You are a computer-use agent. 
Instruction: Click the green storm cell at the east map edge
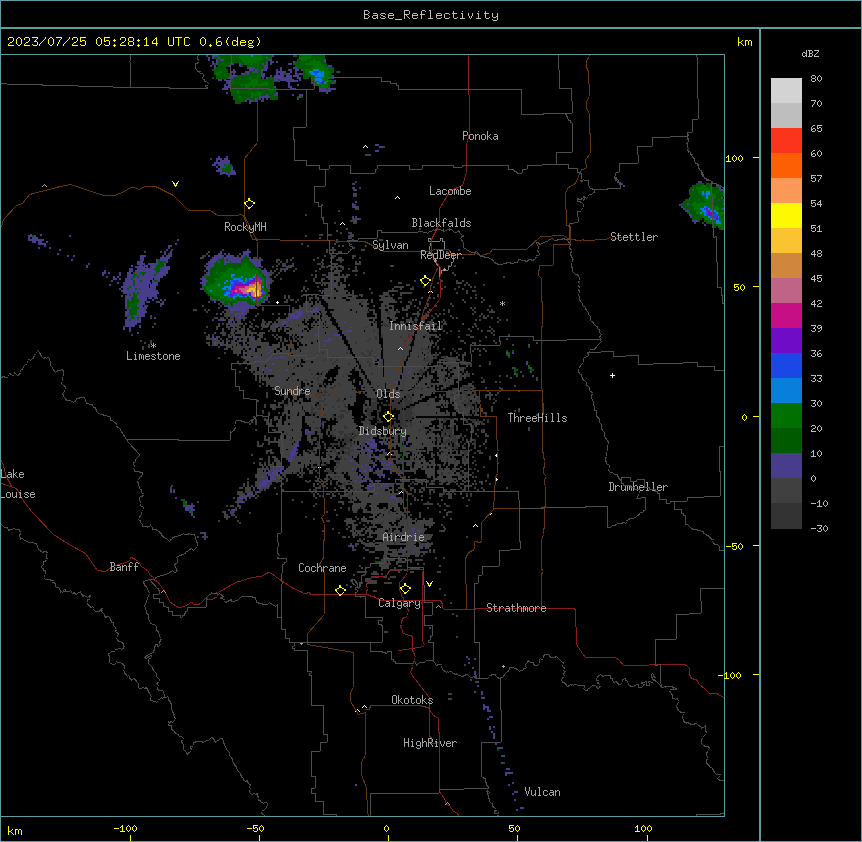tap(703, 204)
